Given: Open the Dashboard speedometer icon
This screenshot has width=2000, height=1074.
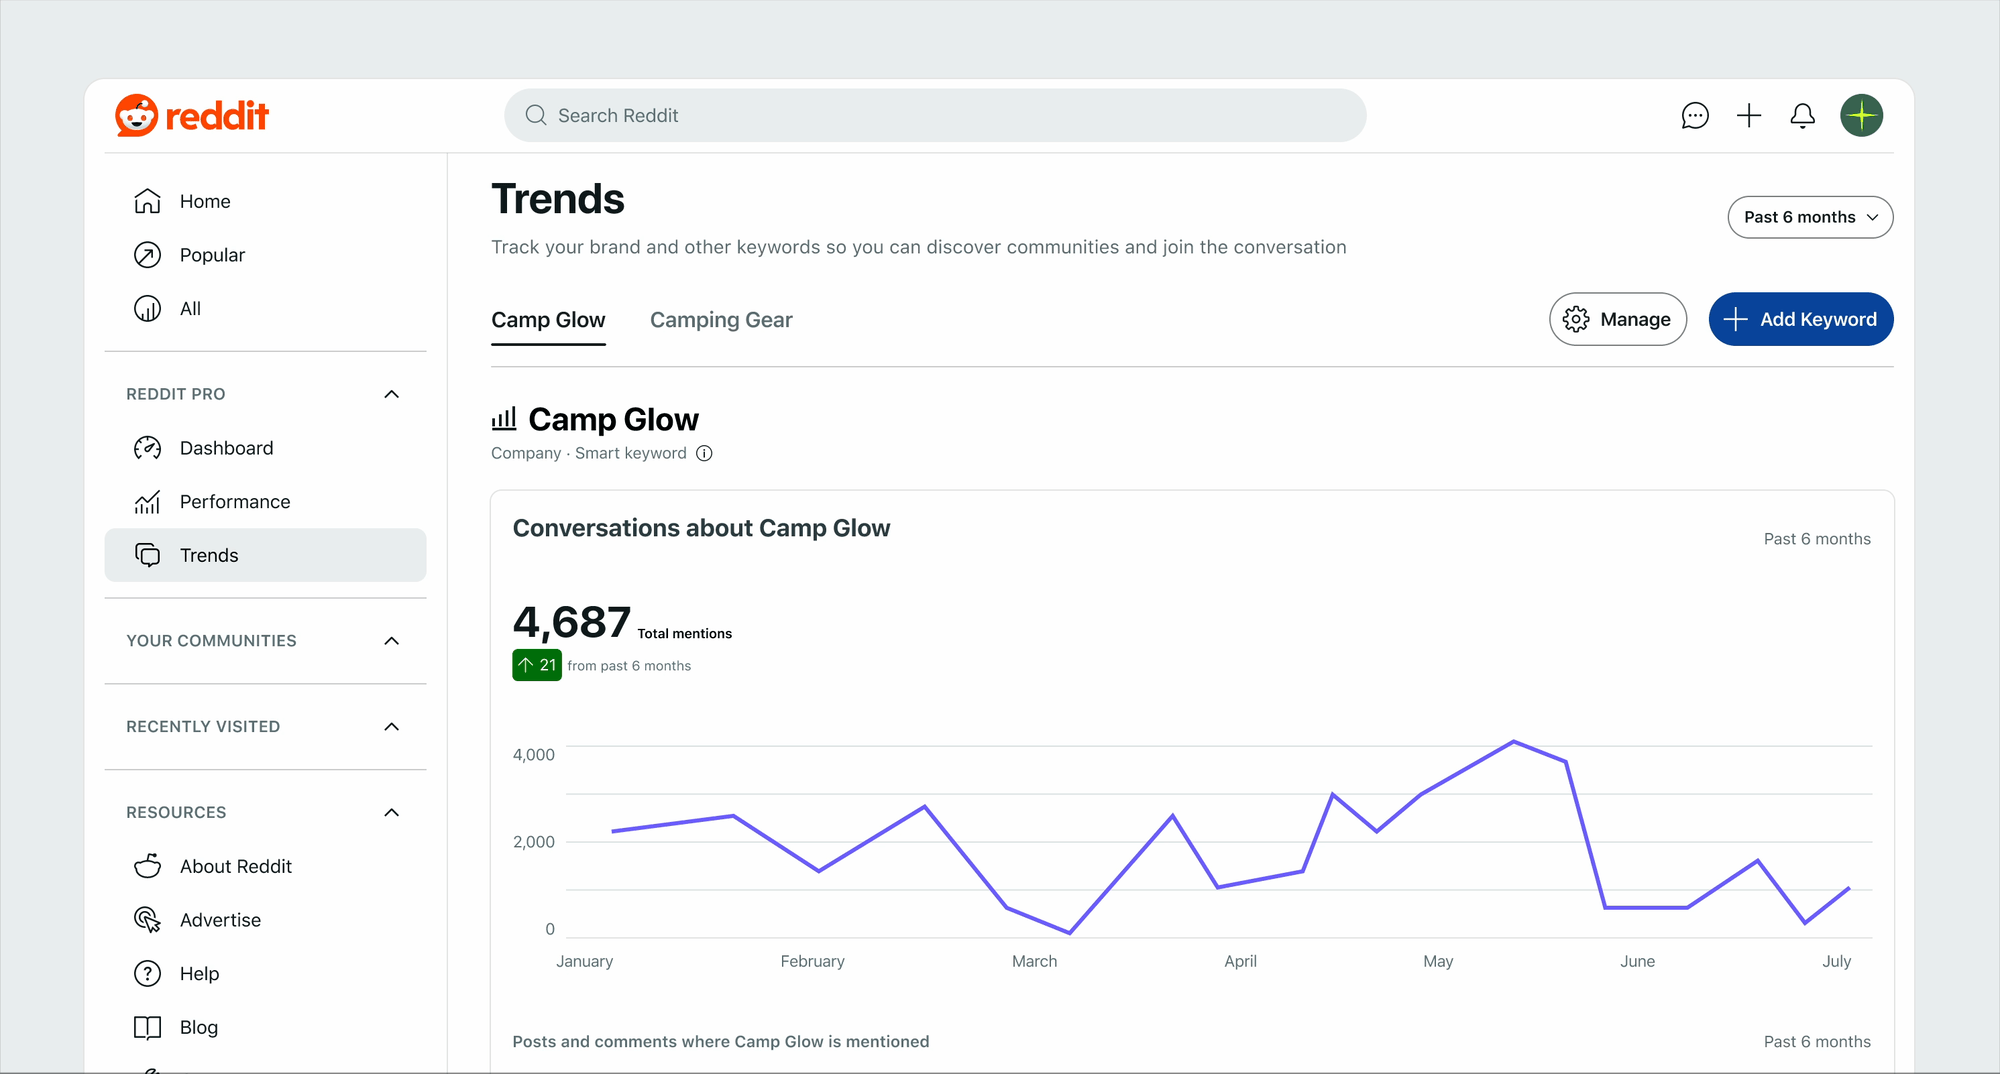Looking at the screenshot, I should point(146,447).
